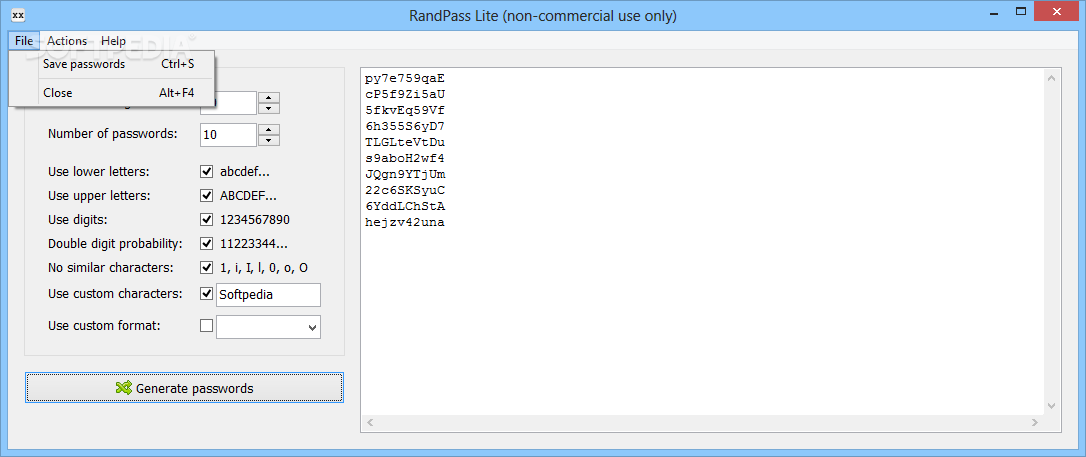
Task: Select the password 6h355S6yD7
Action: tap(404, 127)
